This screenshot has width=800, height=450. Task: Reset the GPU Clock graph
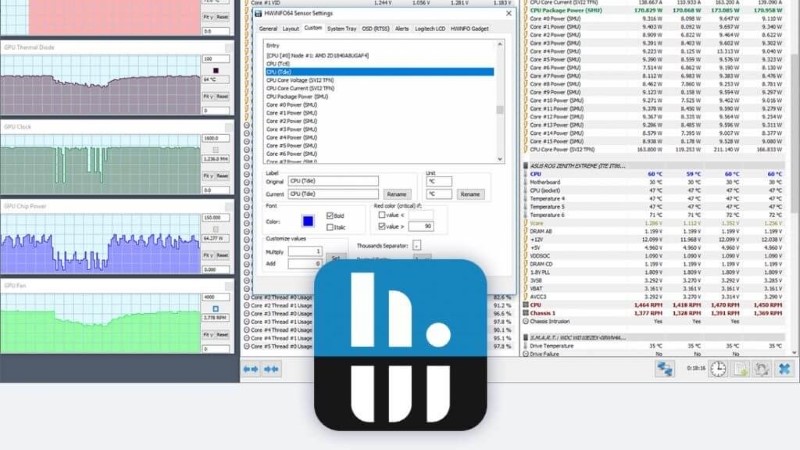point(222,176)
